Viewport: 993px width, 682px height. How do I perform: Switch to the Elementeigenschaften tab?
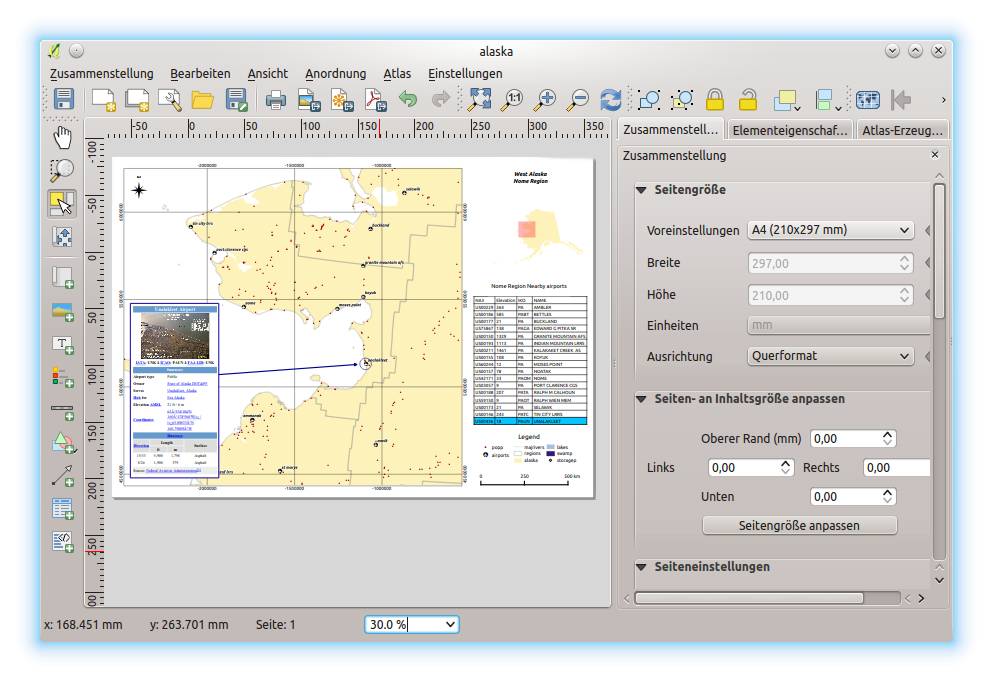click(789, 130)
